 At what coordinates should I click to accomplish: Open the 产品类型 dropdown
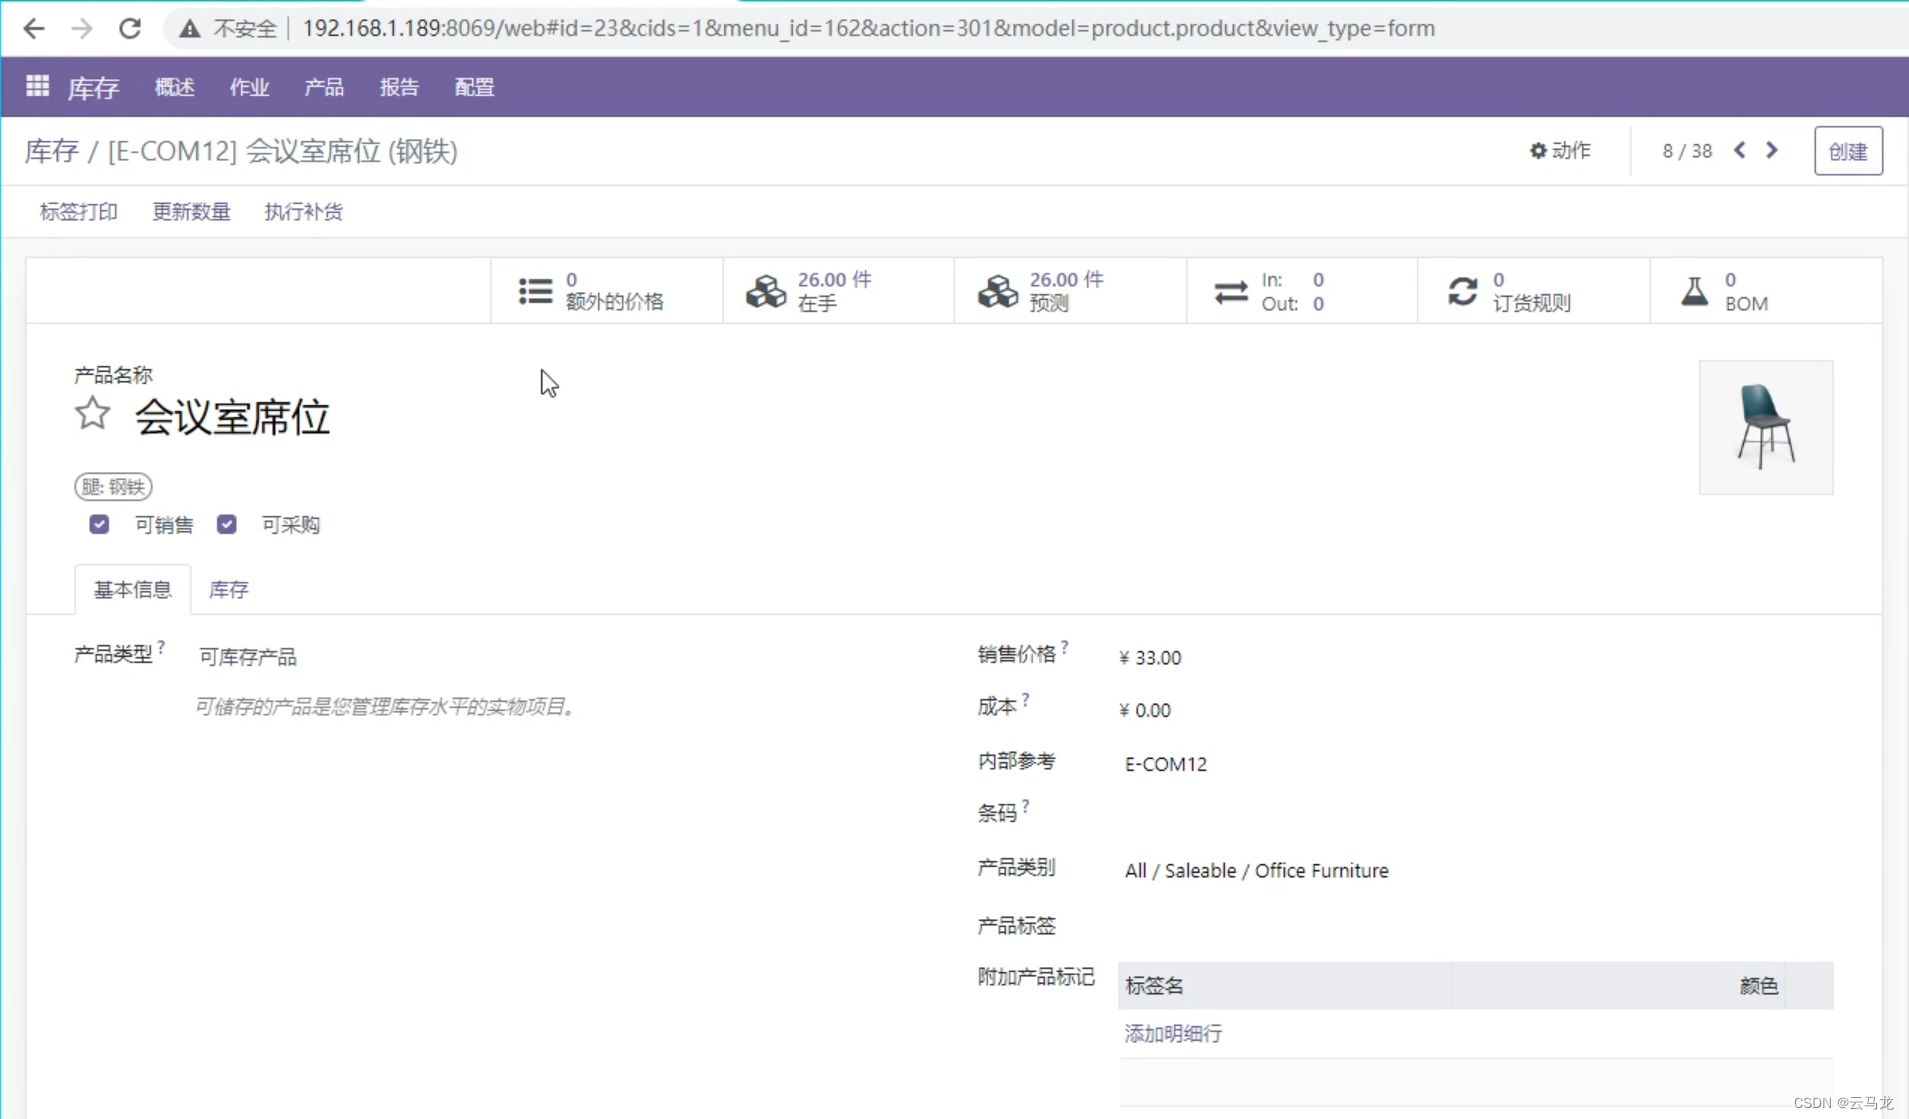tap(247, 655)
